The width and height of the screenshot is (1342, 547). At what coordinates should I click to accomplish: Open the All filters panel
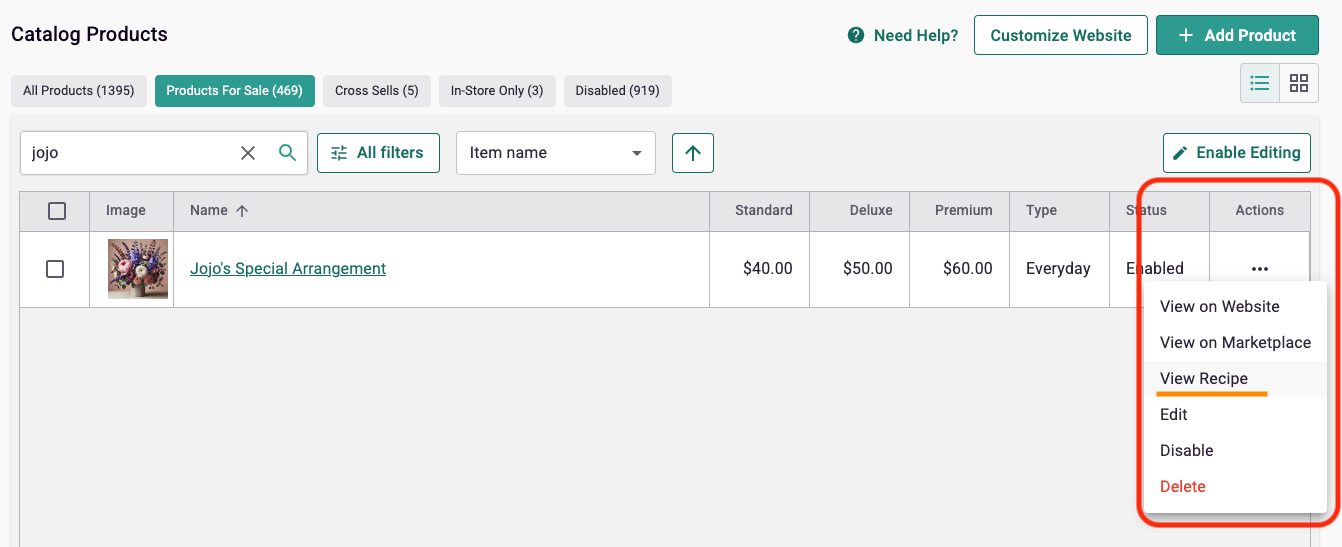(378, 153)
